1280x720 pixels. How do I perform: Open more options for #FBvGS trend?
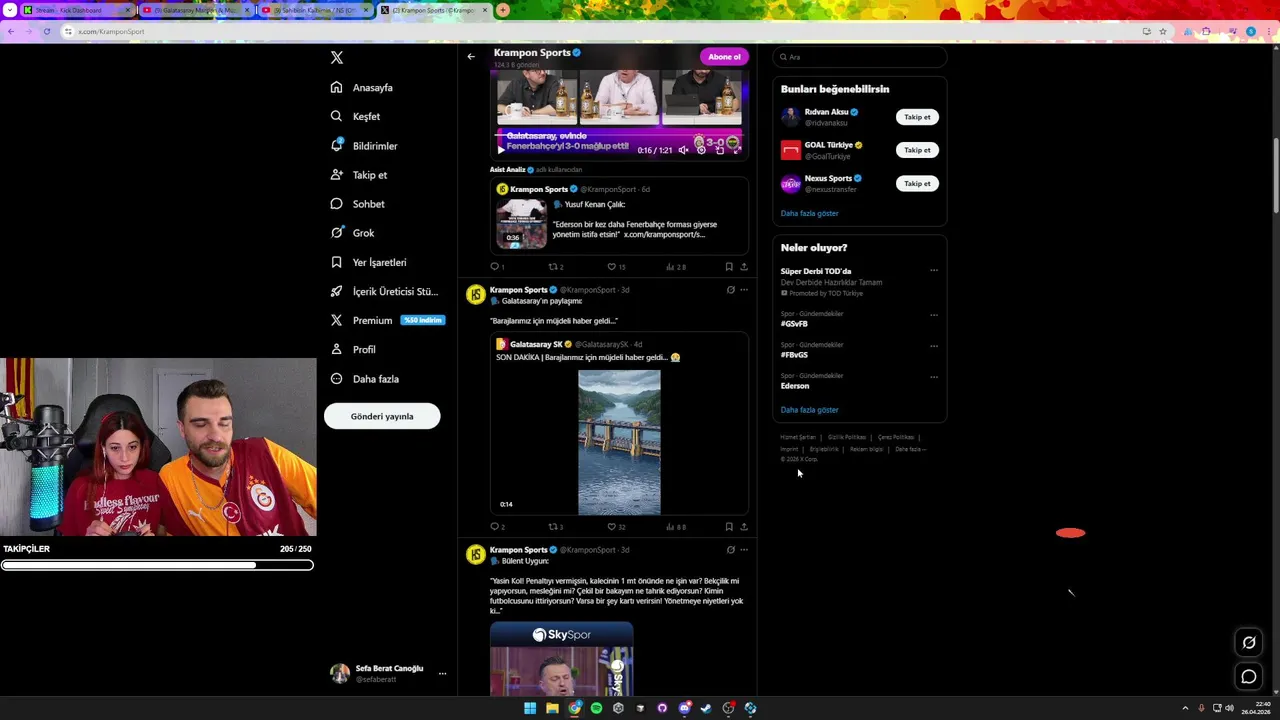(x=934, y=346)
